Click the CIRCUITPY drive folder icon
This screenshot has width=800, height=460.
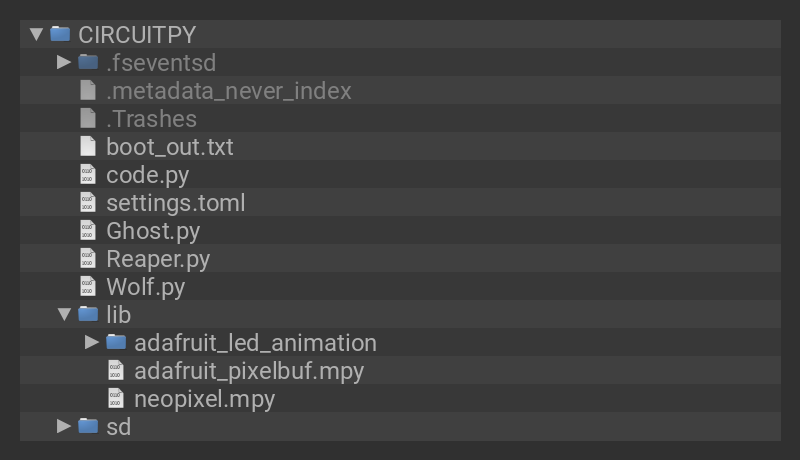pos(60,34)
